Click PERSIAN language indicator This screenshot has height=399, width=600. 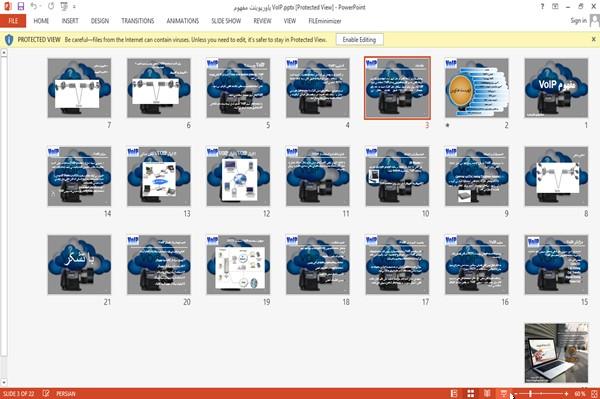point(66,394)
